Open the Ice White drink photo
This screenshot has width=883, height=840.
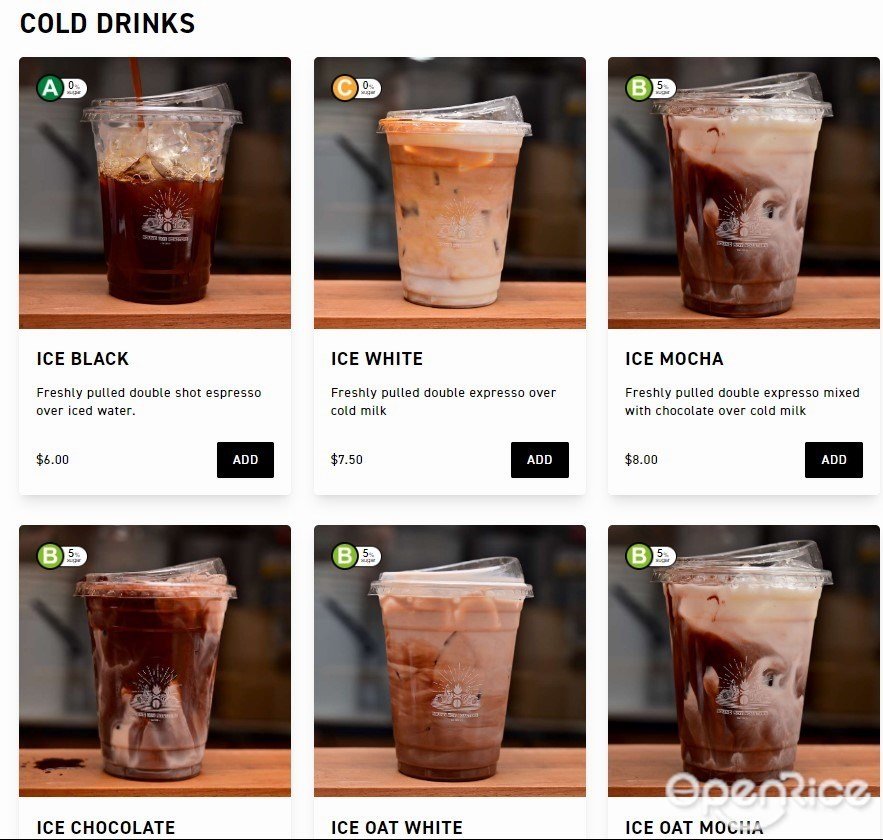pyautogui.click(x=449, y=193)
